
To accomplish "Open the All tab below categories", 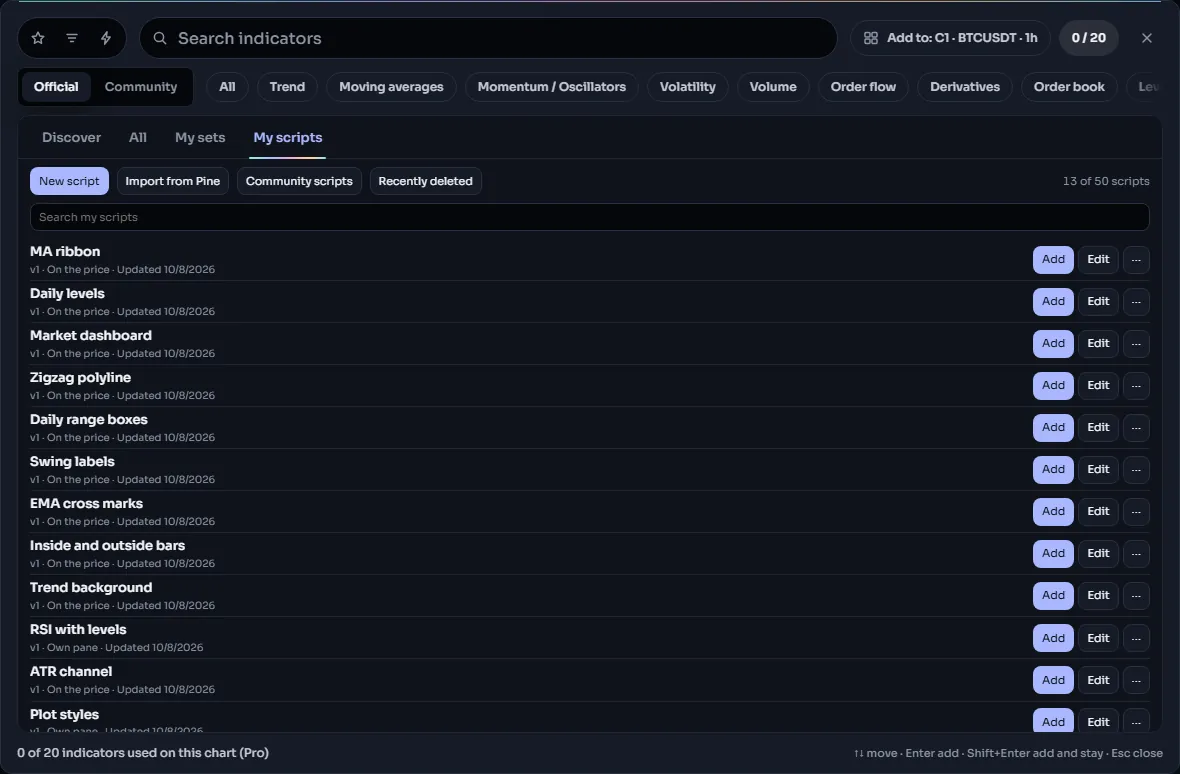I will coord(138,138).
